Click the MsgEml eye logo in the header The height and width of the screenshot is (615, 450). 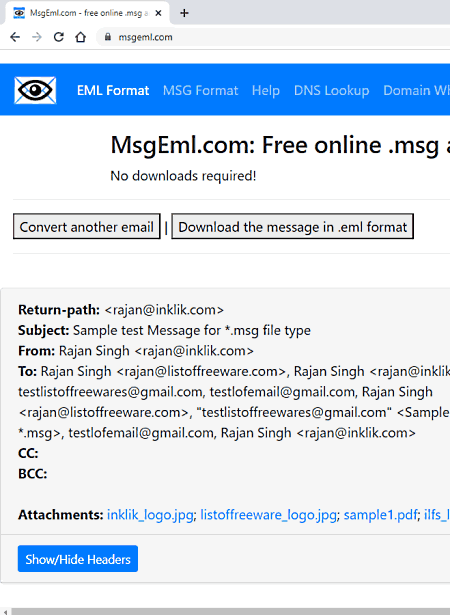(x=35, y=90)
